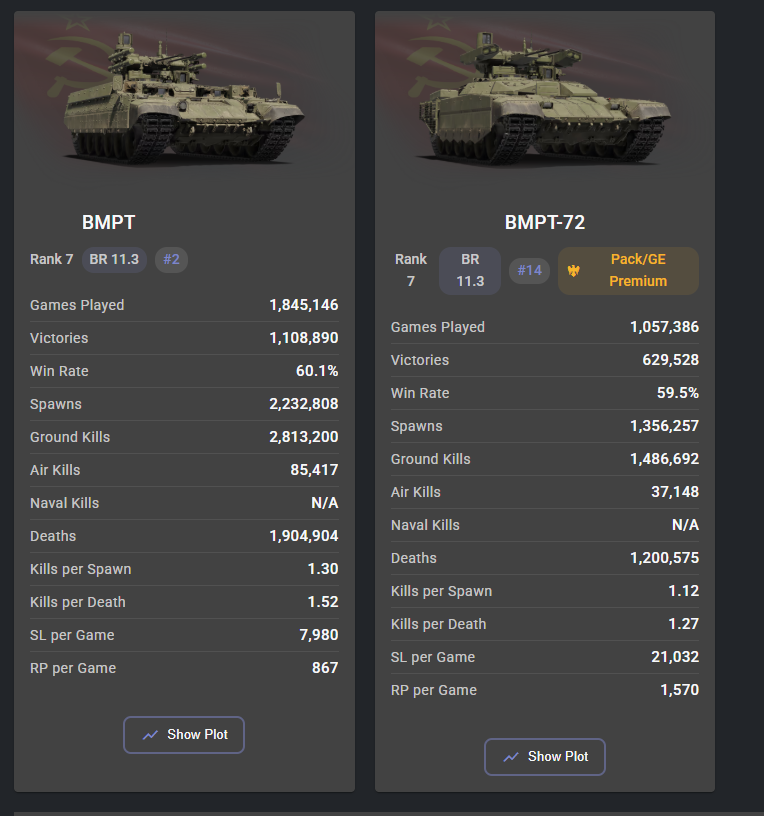Image resolution: width=764 pixels, height=816 pixels.
Task: Select BMPT's Win Rate value 60.1%
Action: [318, 371]
